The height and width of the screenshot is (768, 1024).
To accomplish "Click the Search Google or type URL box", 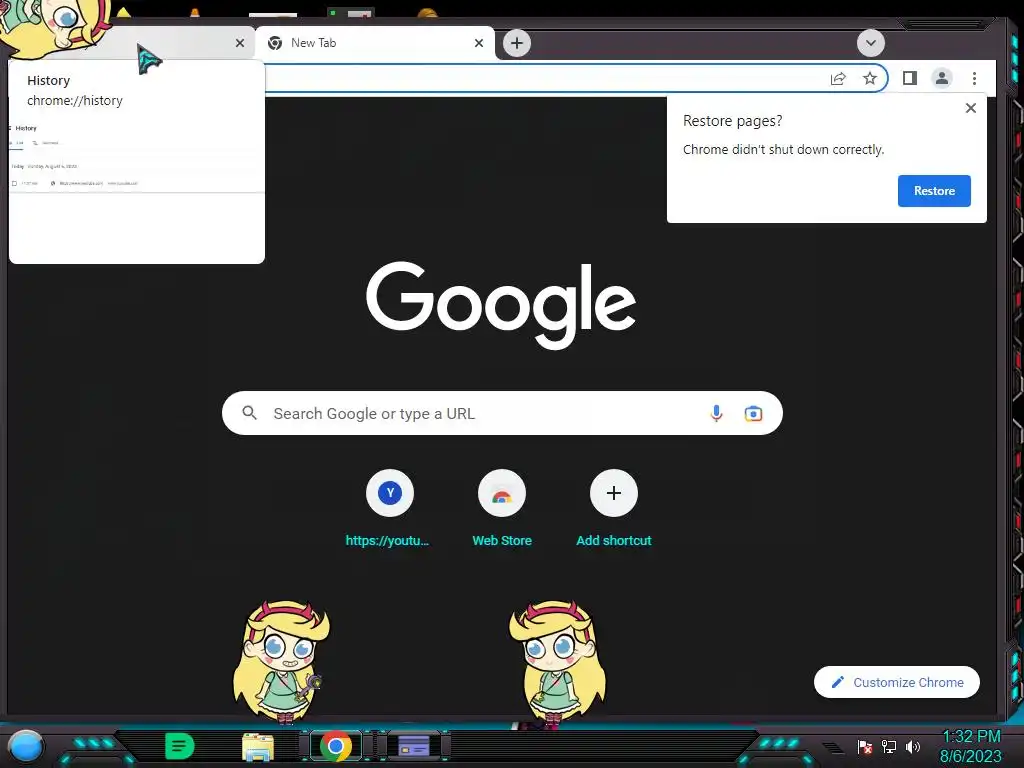I will (x=502, y=413).
